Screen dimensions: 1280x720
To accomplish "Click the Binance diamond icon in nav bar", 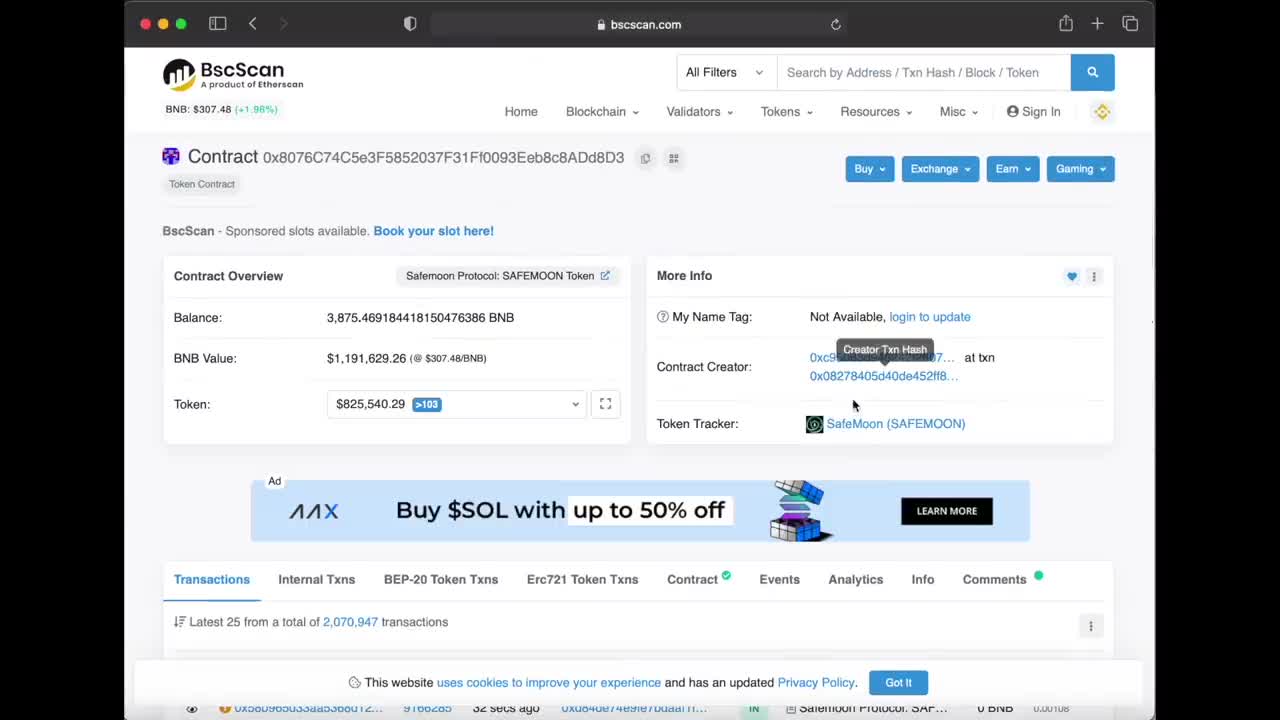I will coord(1102,112).
